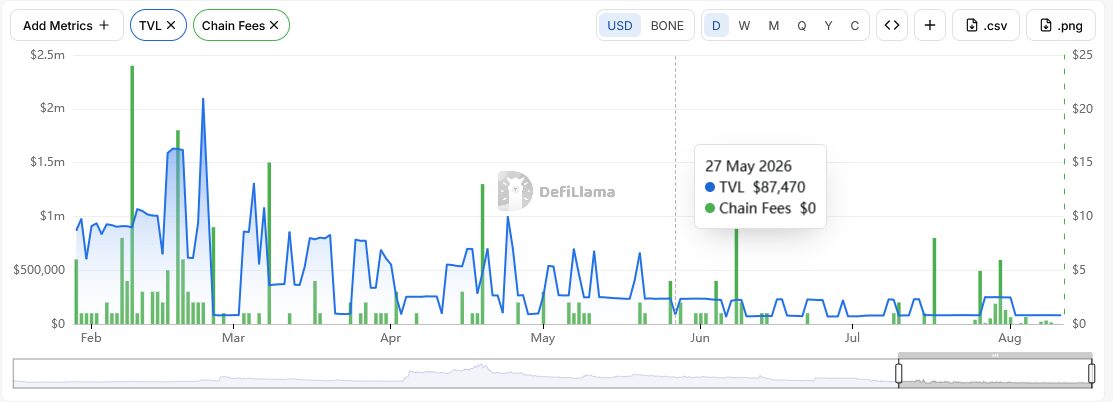
Task: Open embed code icon
Action: click(x=892, y=26)
